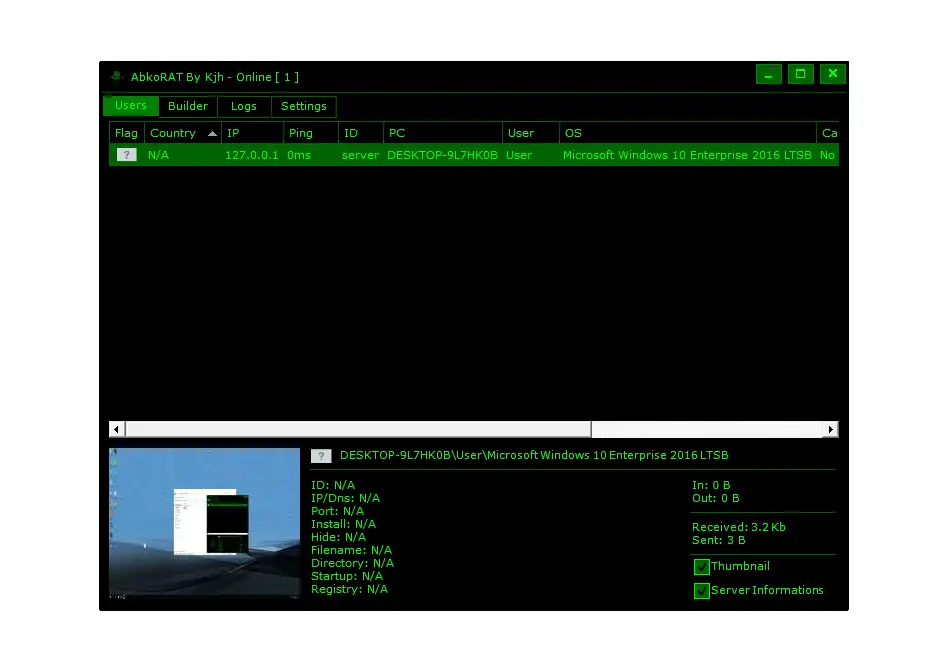Screen dimensions: 929x662
Task: Go to the Settings tab
Action: click(303, 106)
